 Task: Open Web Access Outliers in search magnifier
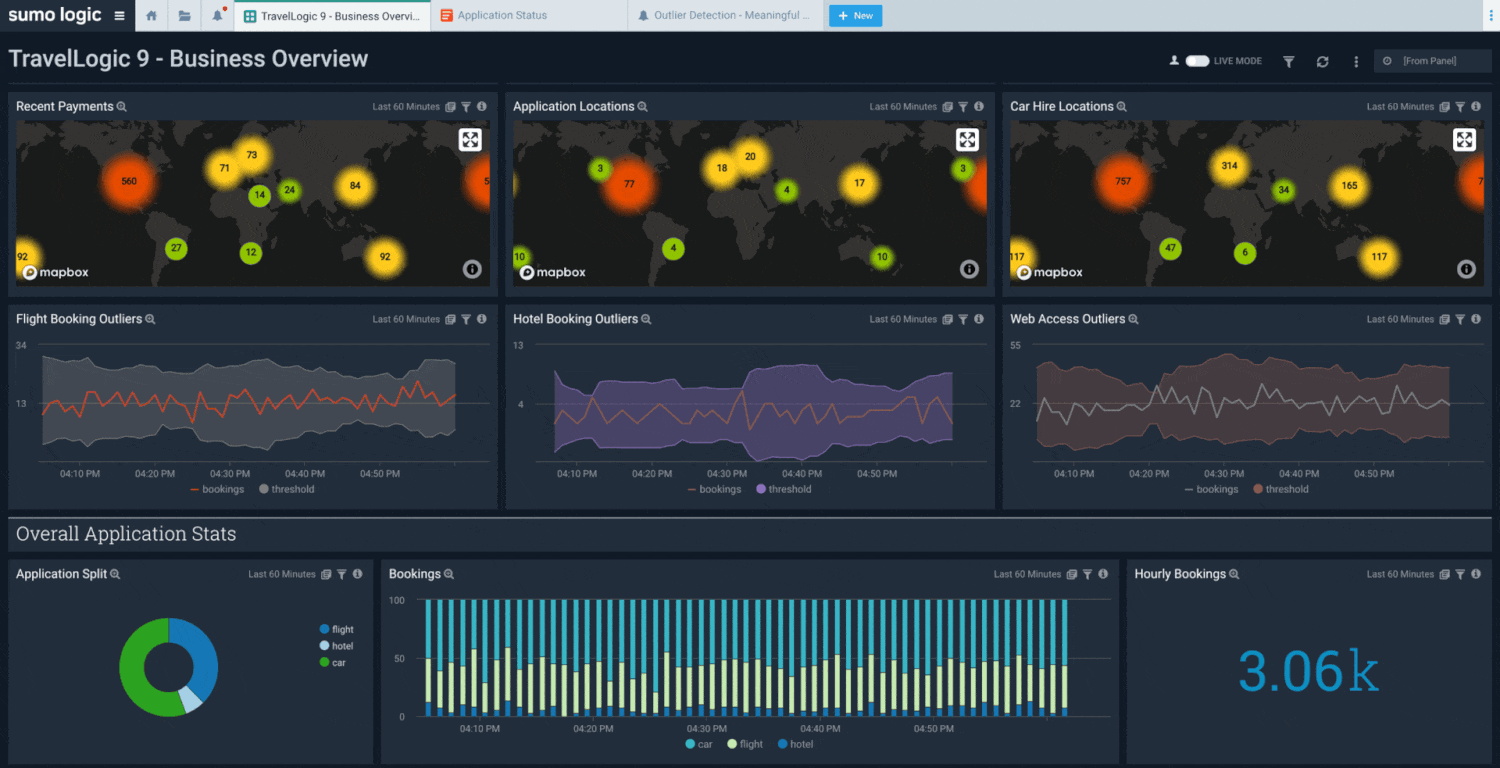pos(1133,320)
